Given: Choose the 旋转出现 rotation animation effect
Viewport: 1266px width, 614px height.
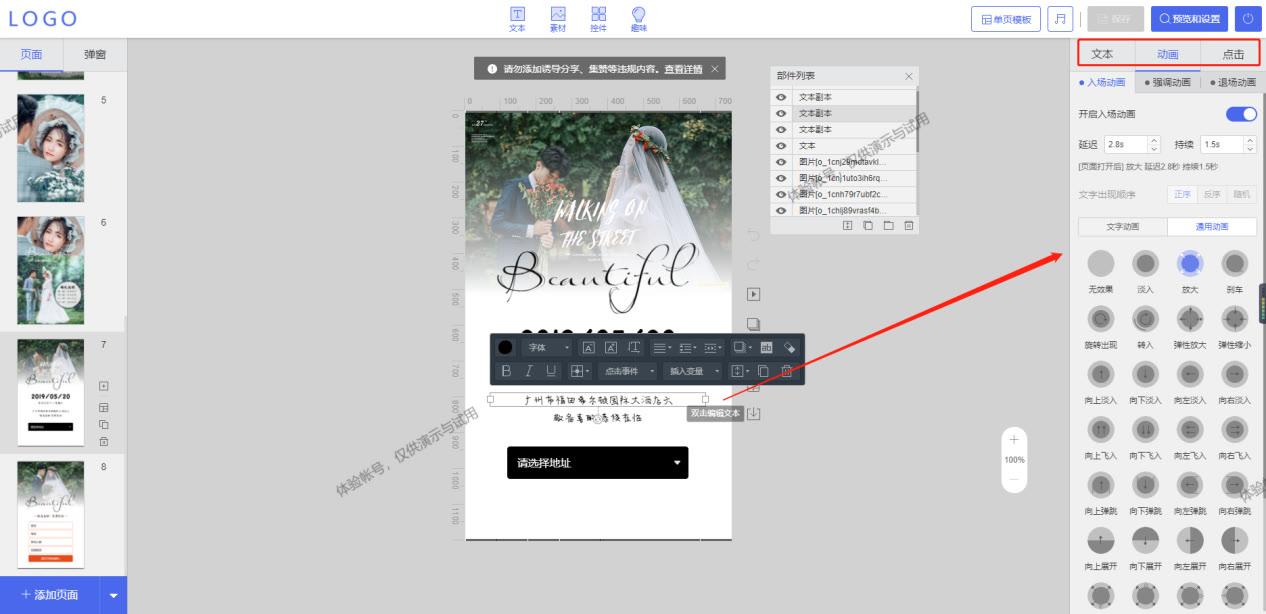Looking at the screenshot, I should [1100, 320].
